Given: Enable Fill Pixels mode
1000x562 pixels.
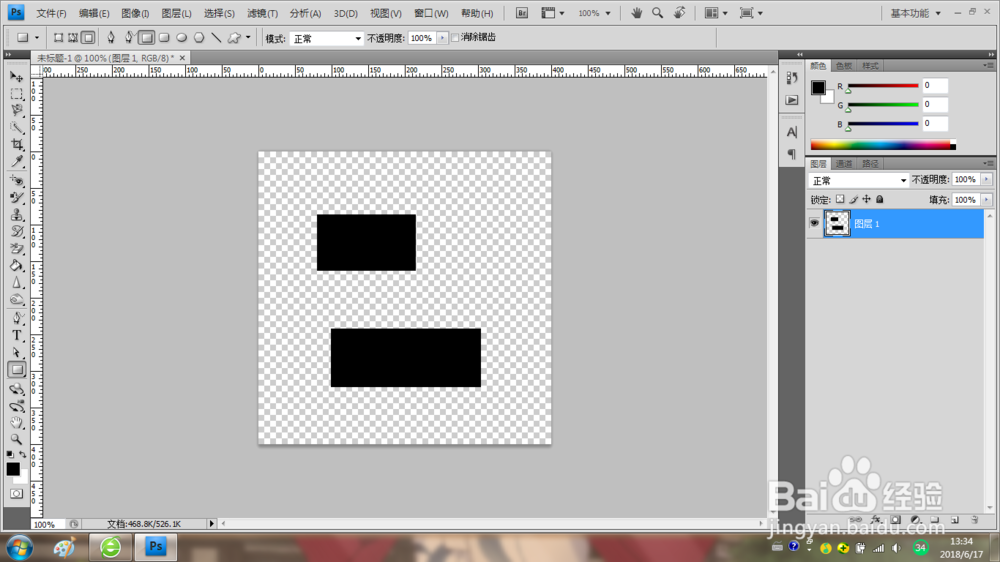Looking at the screenshot, I should pos(88,38).
